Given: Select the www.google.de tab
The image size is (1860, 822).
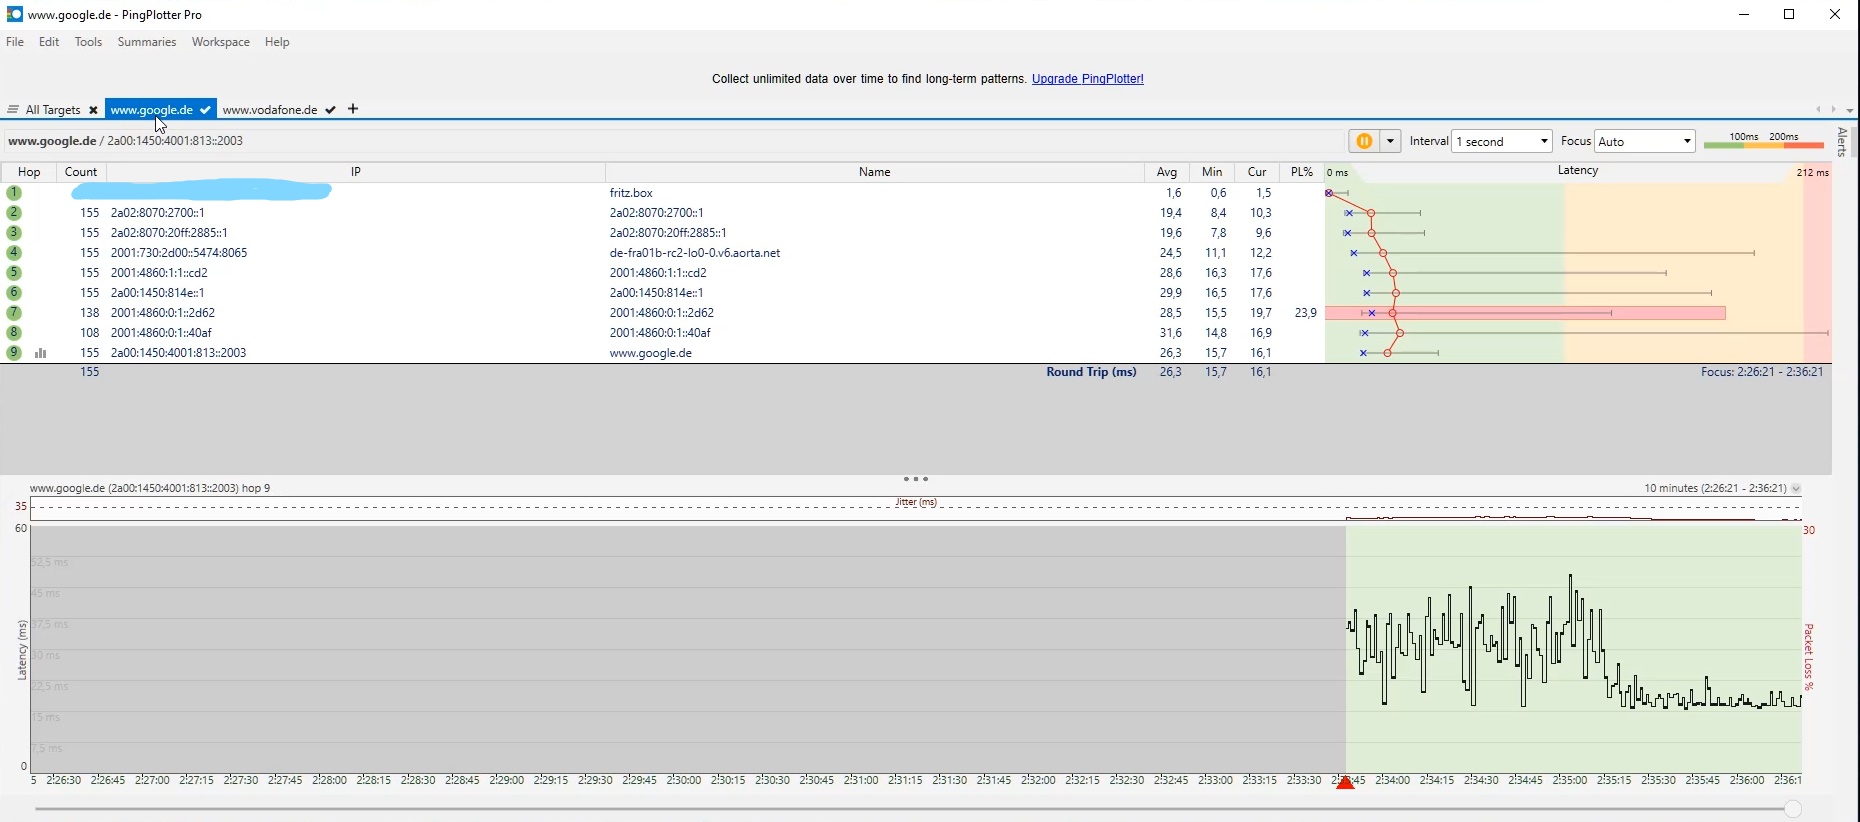Looking at the screenshot, I should click(151, 110).
